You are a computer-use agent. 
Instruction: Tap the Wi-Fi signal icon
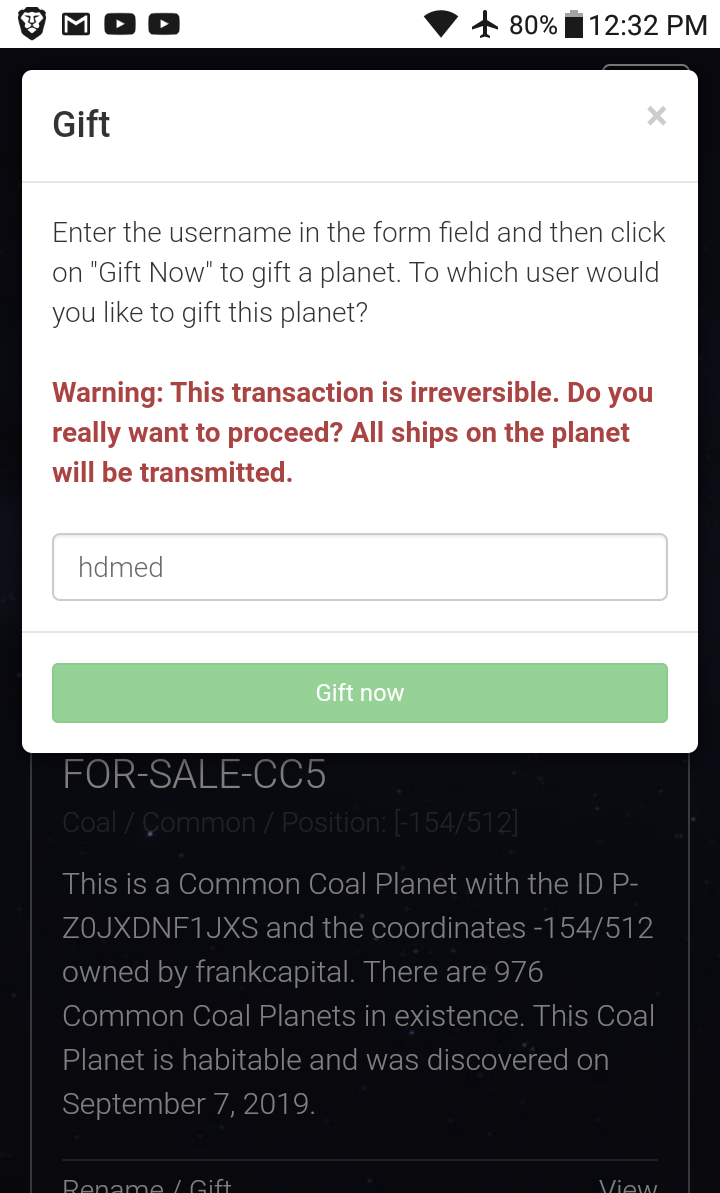(x=440, y=24)
